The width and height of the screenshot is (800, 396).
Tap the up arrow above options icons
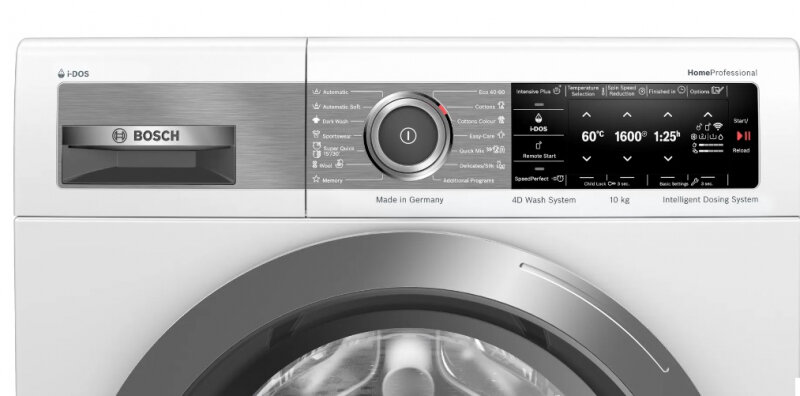pyautogui.click(x=708, y=115)
